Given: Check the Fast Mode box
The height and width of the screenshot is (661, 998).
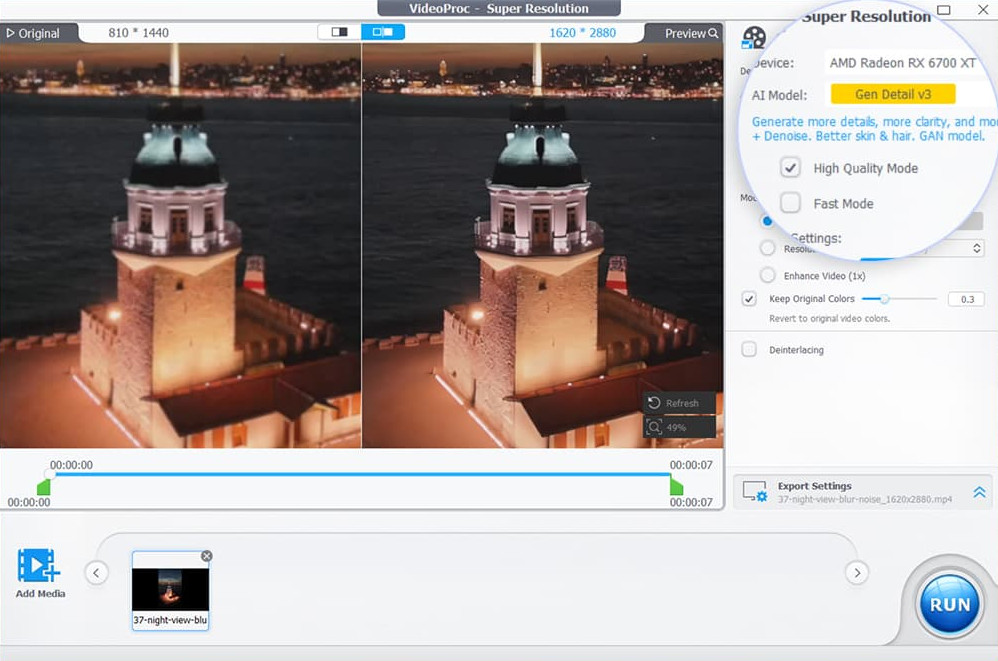Looking at the screenshot, I should pos(790,203).
